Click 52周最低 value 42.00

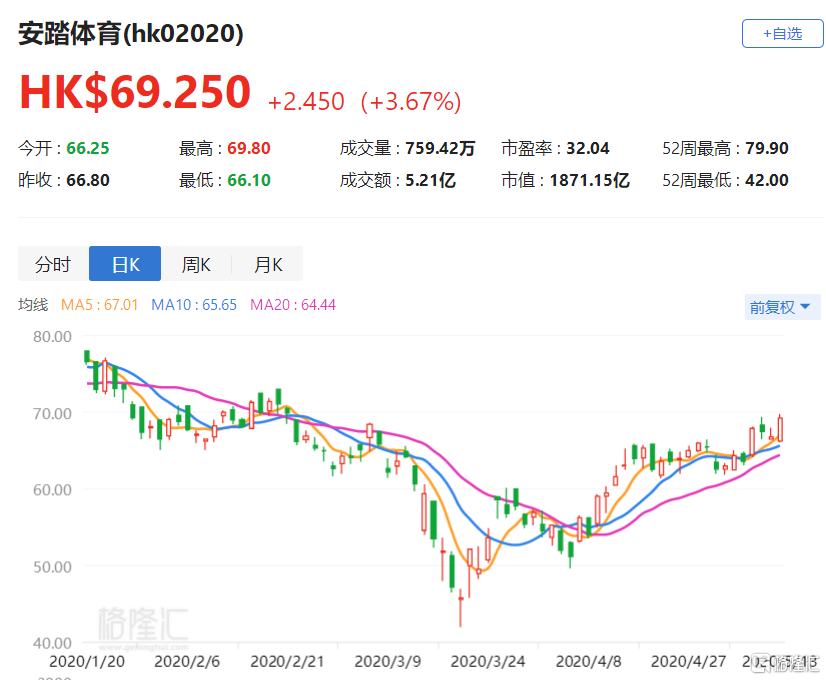767,180
